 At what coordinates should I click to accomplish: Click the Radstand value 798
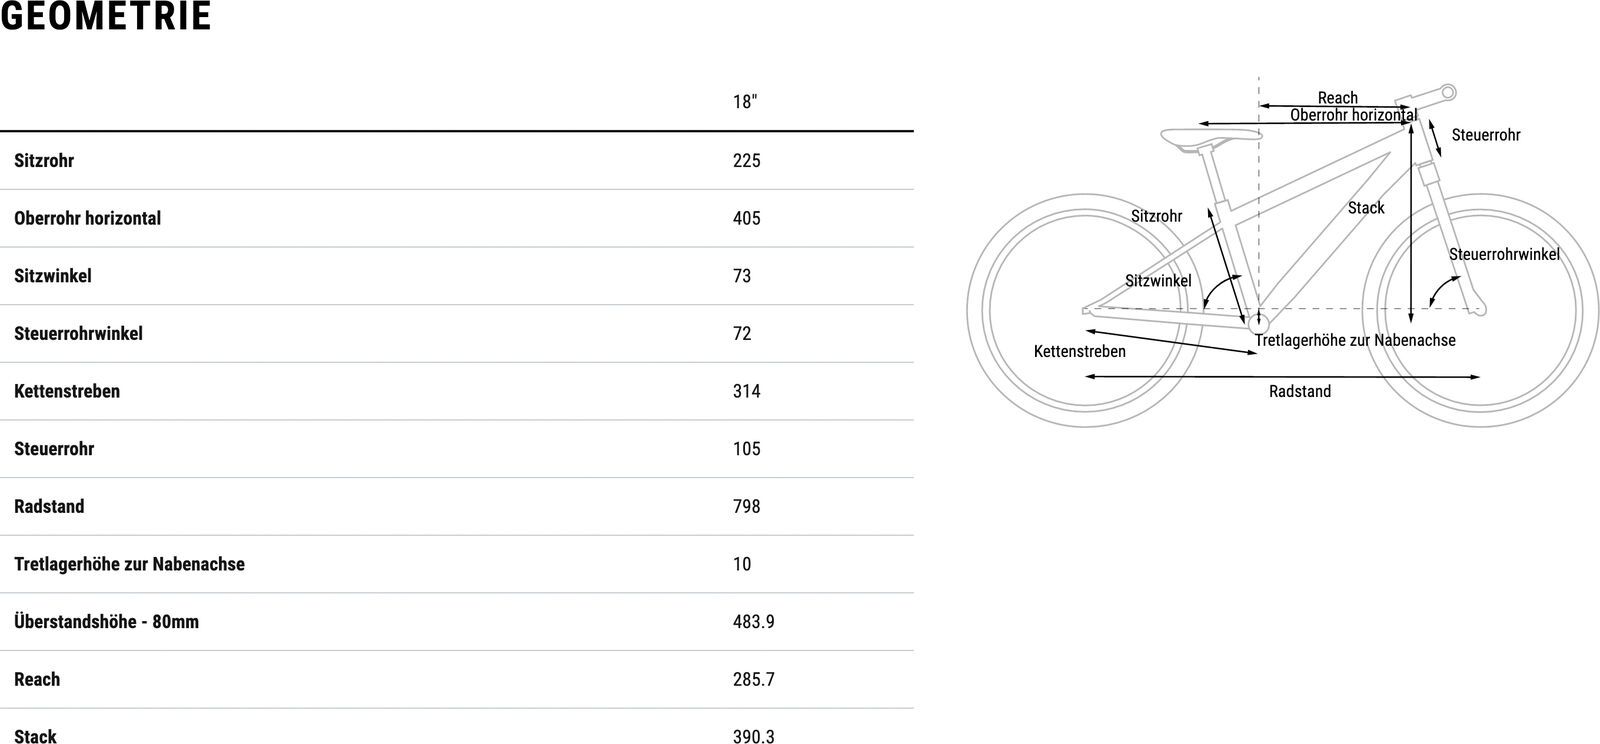(x=746, y=507)
